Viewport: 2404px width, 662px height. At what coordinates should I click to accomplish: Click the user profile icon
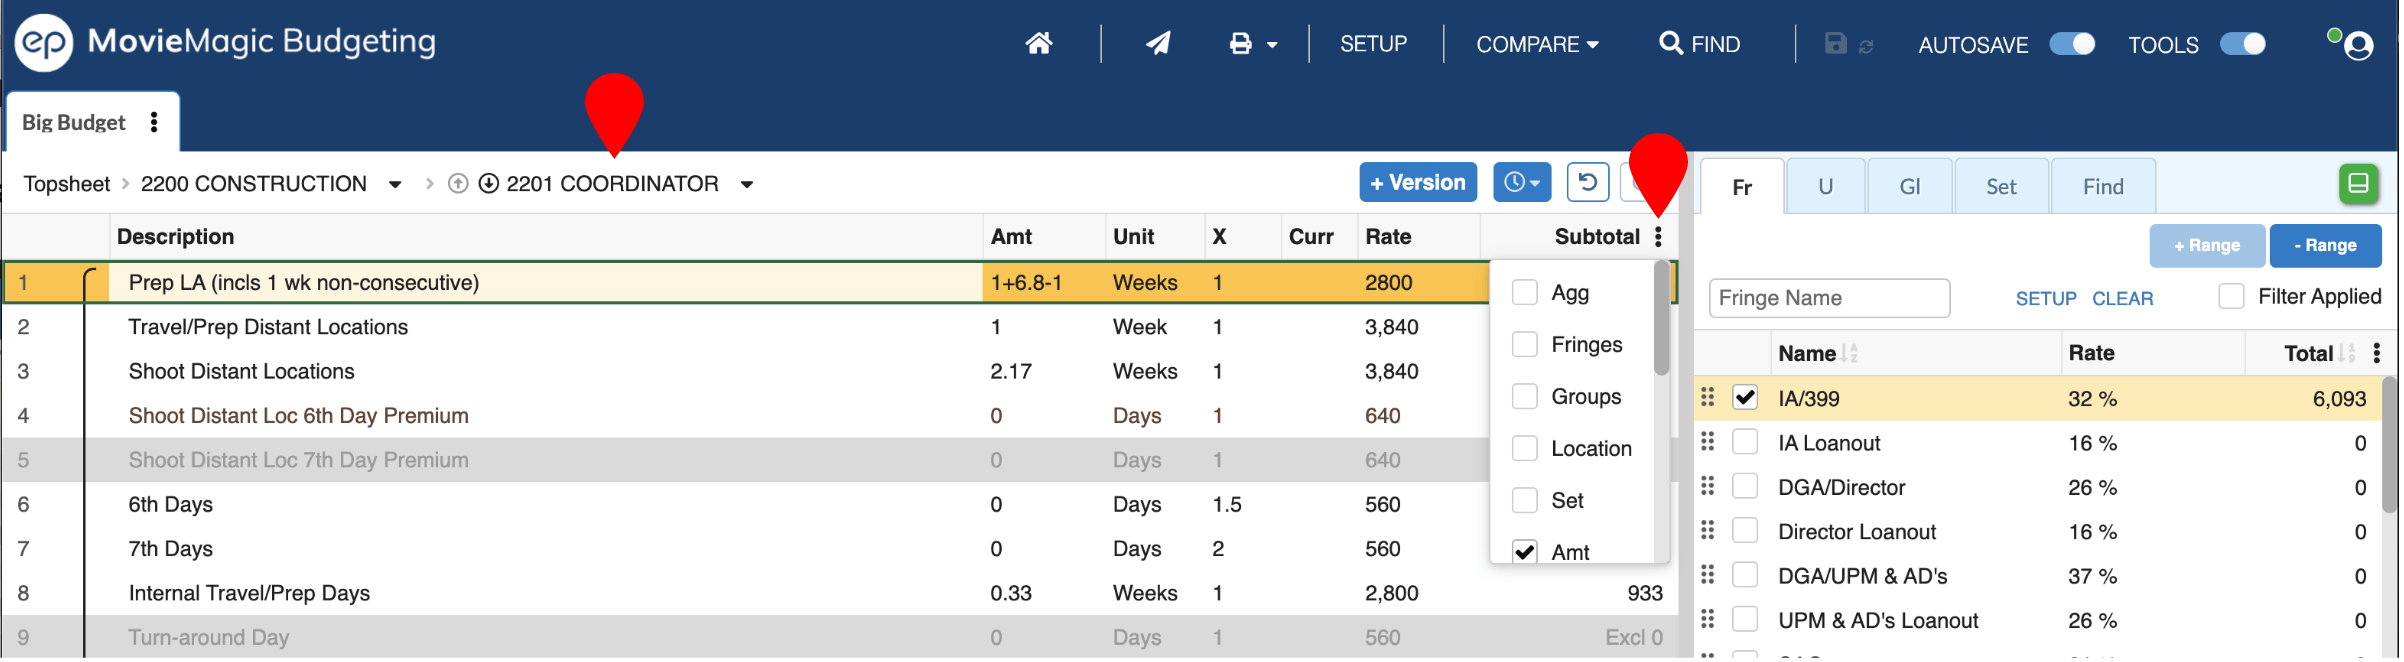coord(2358,46)
